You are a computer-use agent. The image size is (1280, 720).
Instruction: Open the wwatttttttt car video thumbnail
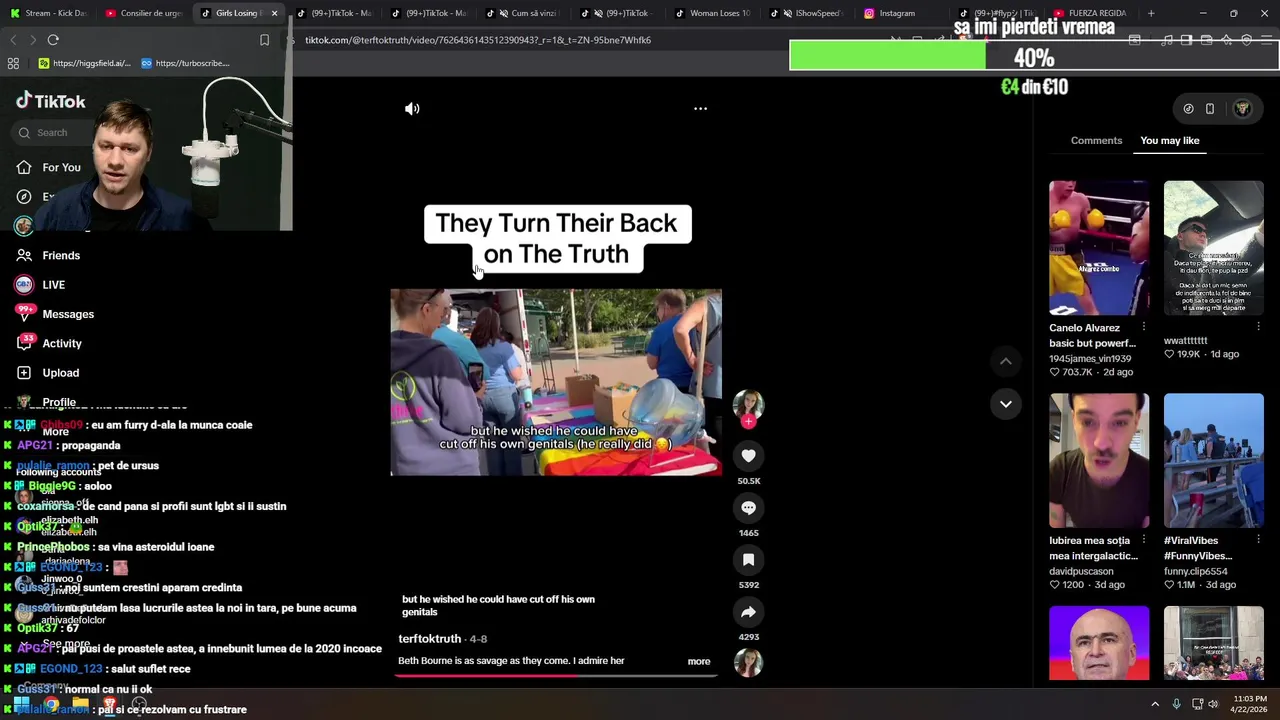(x=1213, y=247)
